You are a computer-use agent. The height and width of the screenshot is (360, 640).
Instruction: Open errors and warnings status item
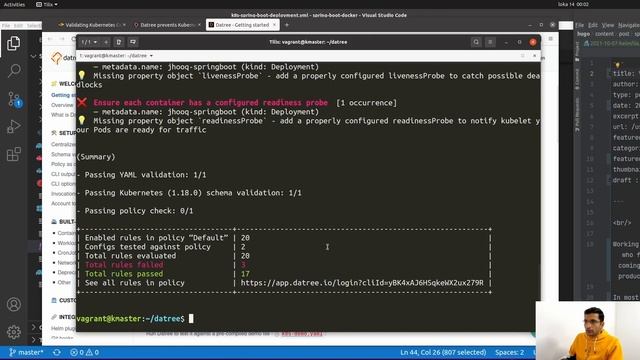[84, 352]
